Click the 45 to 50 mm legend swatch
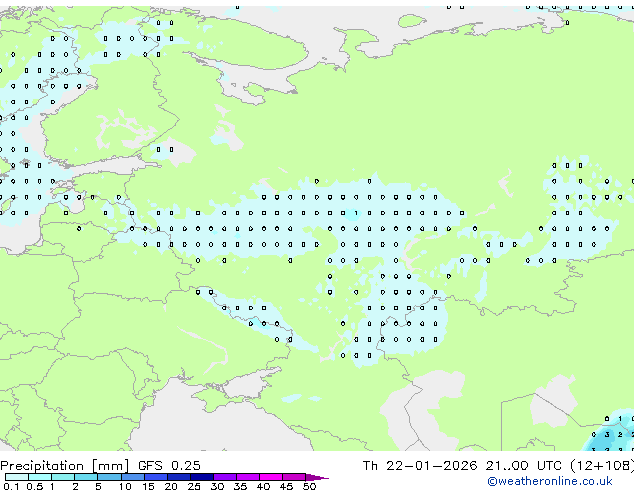634x490 pixels. point(294,477)
